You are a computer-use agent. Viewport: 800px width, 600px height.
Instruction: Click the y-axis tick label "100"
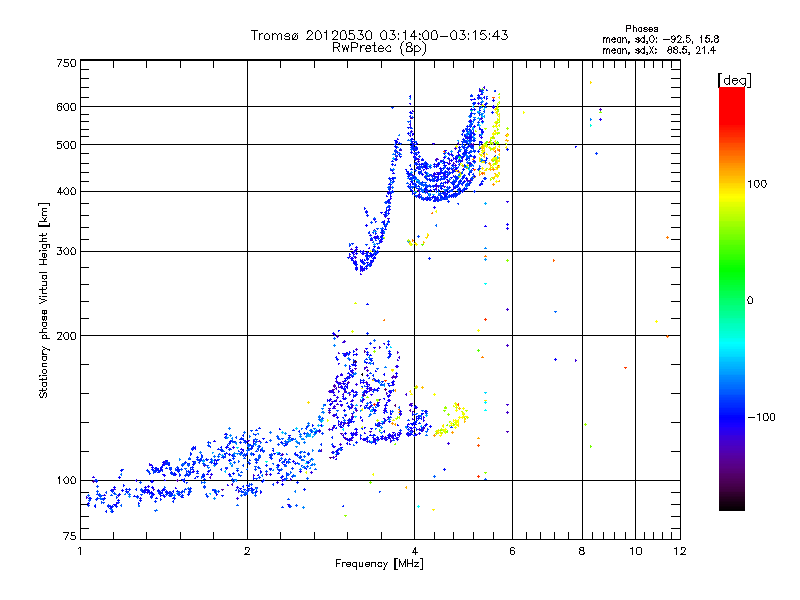[67, 481]
